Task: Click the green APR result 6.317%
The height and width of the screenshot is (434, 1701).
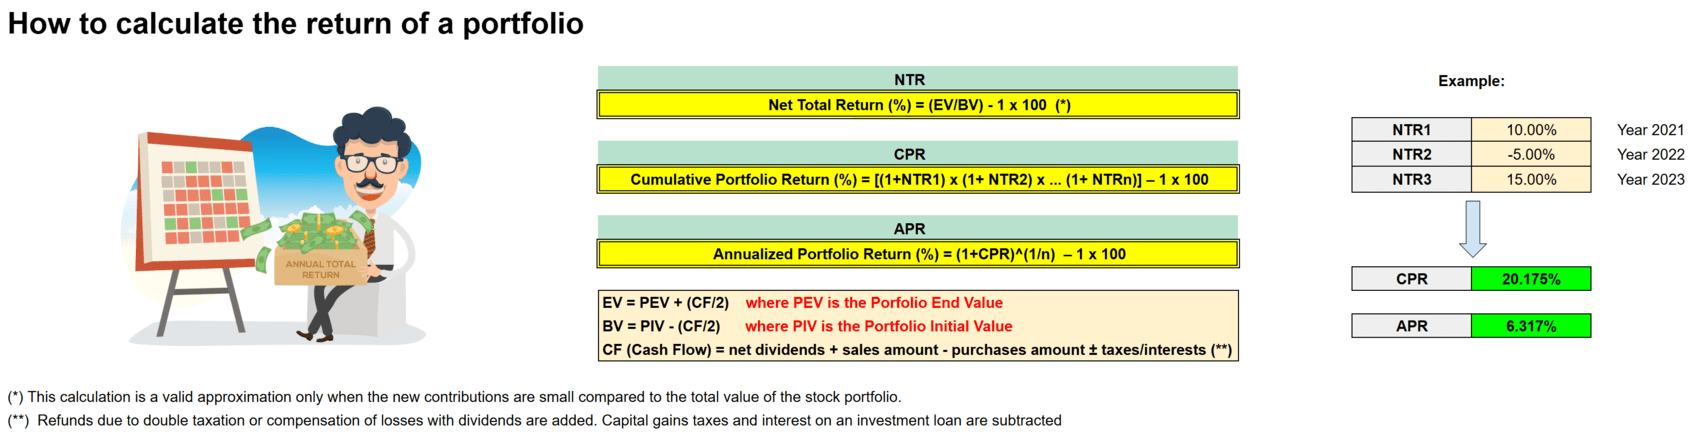Action: click(1530, 326)
